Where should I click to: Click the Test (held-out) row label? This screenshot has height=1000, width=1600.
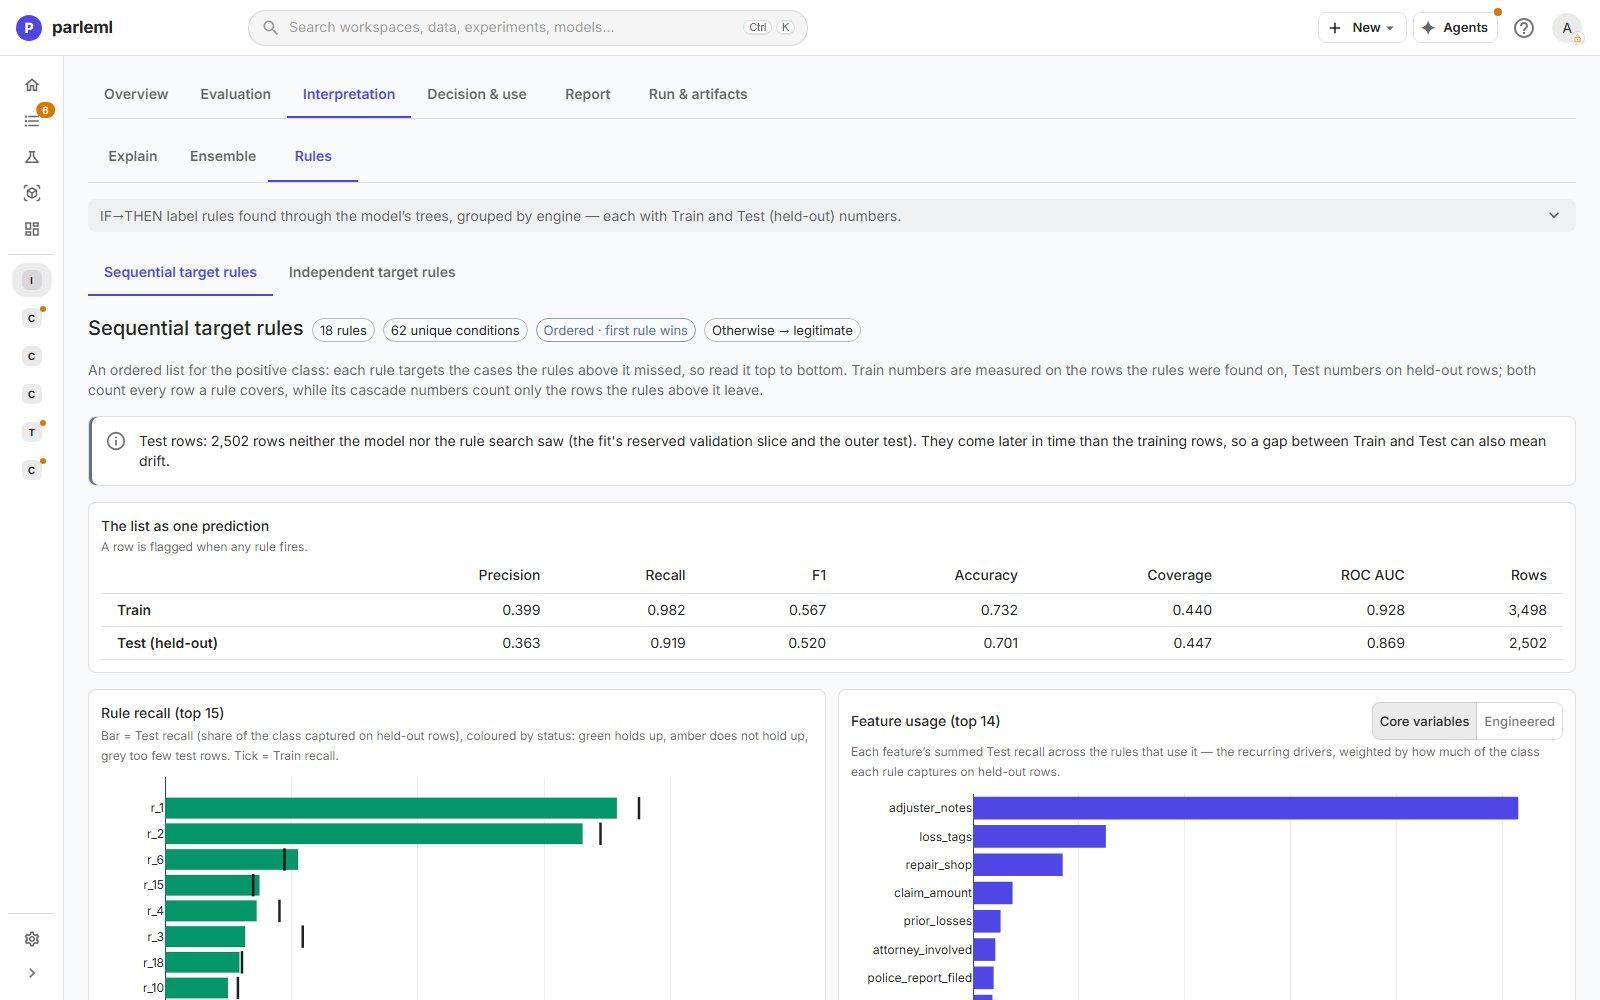click(x=167, y=643)
